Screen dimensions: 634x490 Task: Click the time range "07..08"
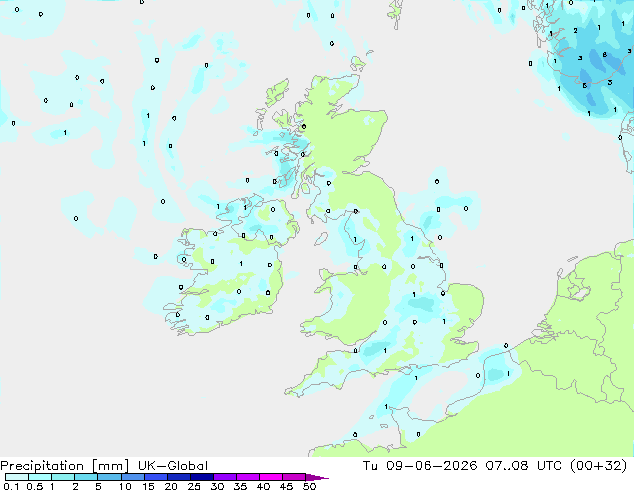(507, 466)
